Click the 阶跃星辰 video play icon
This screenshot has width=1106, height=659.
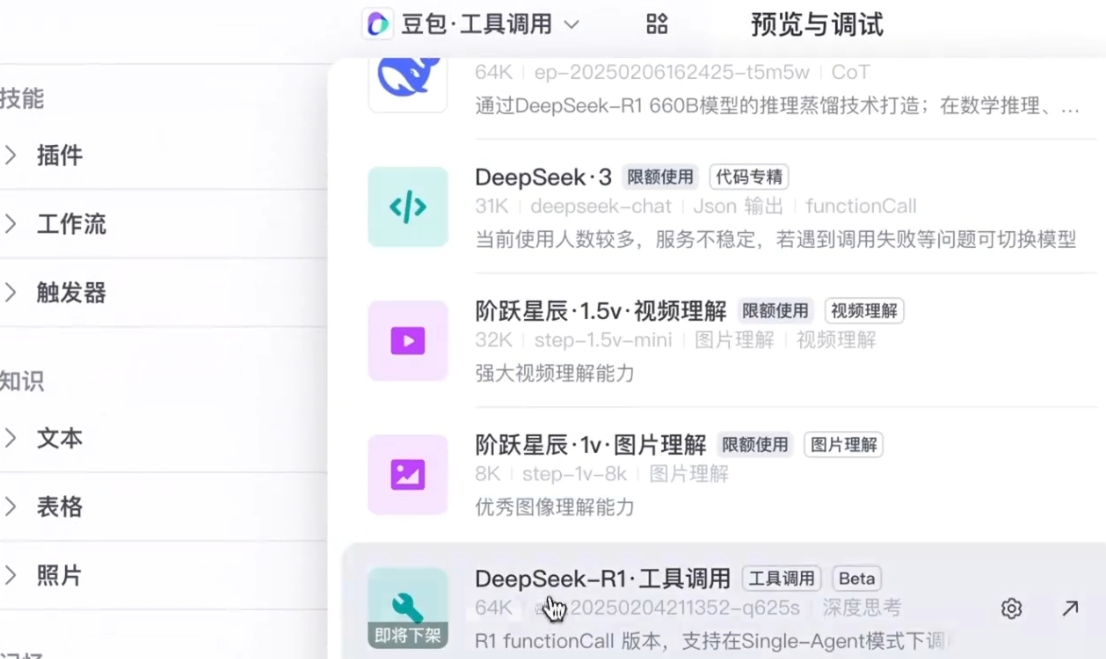[408, 341]
